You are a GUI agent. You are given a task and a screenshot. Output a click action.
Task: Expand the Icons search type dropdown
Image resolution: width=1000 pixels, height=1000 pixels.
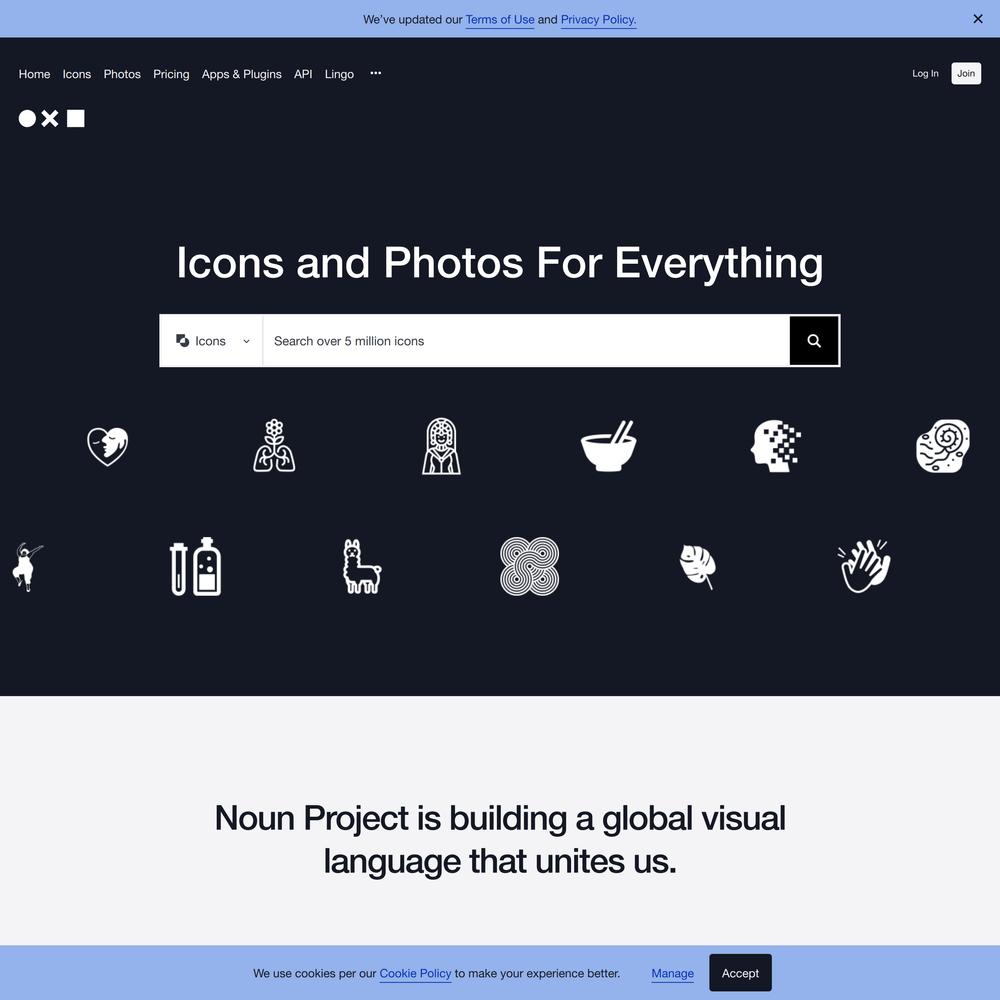point(212,341)
